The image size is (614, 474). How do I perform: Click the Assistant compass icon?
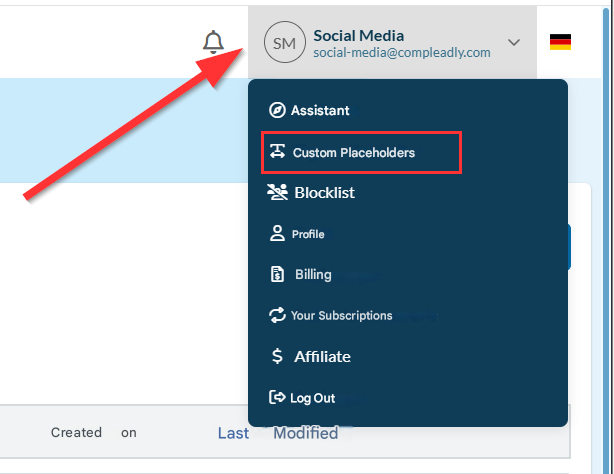[277, 111]
